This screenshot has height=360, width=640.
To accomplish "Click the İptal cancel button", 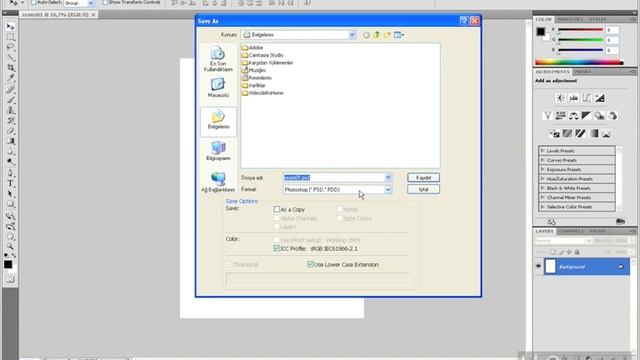I will [x=423, y=189].
